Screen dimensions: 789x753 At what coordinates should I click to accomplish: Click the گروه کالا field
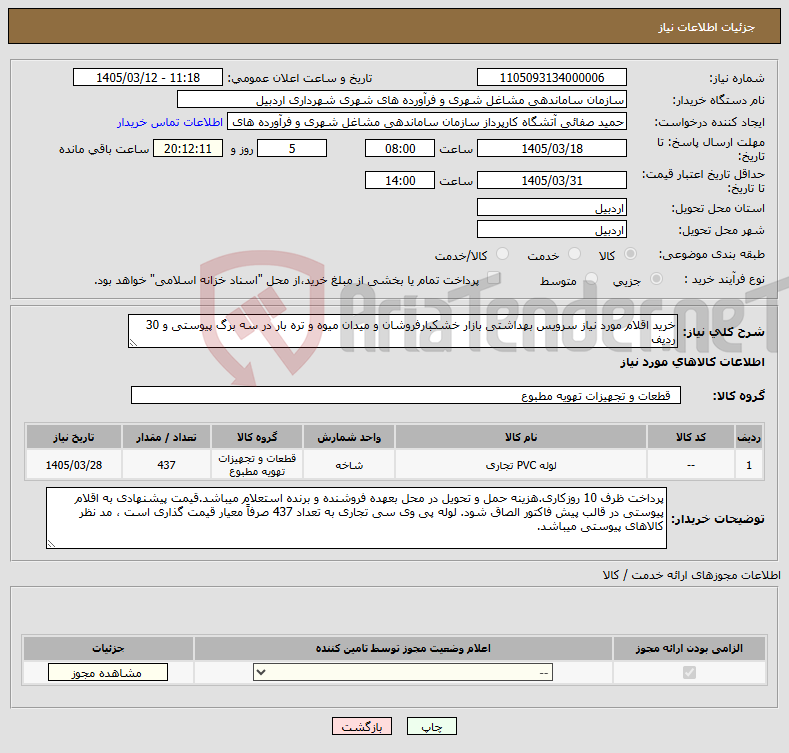pyautogui.click(x=406, y=396)
